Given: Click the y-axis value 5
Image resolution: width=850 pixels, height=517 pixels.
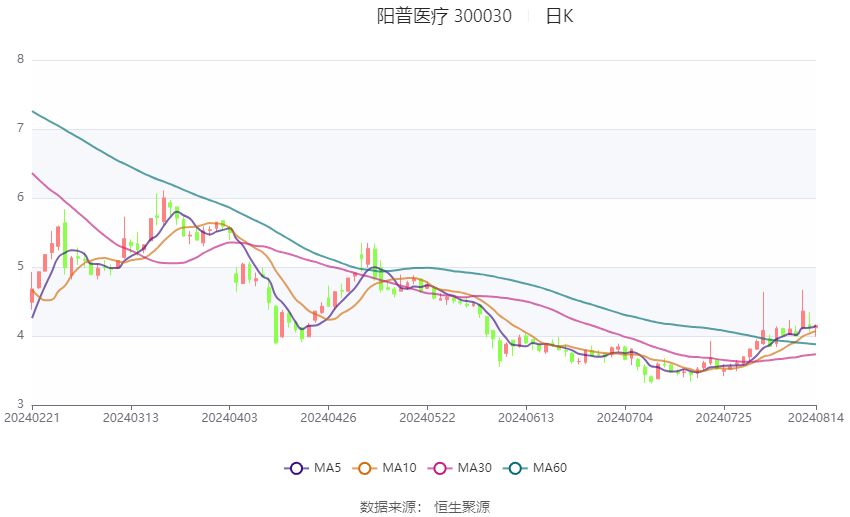Looking at the screenshot, I should [21, 266].
